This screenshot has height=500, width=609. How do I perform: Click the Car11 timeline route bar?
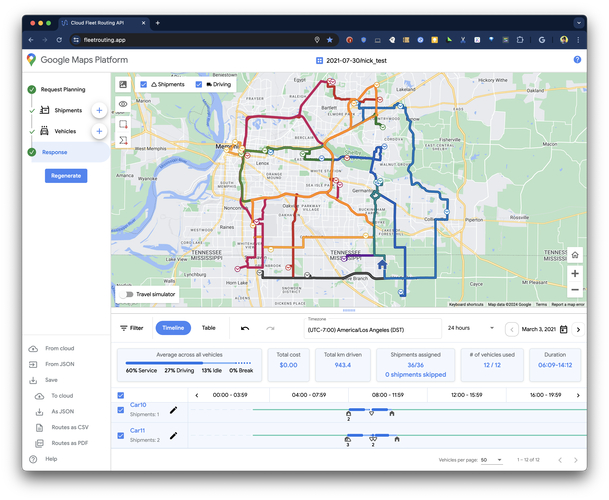pos(368,435)
